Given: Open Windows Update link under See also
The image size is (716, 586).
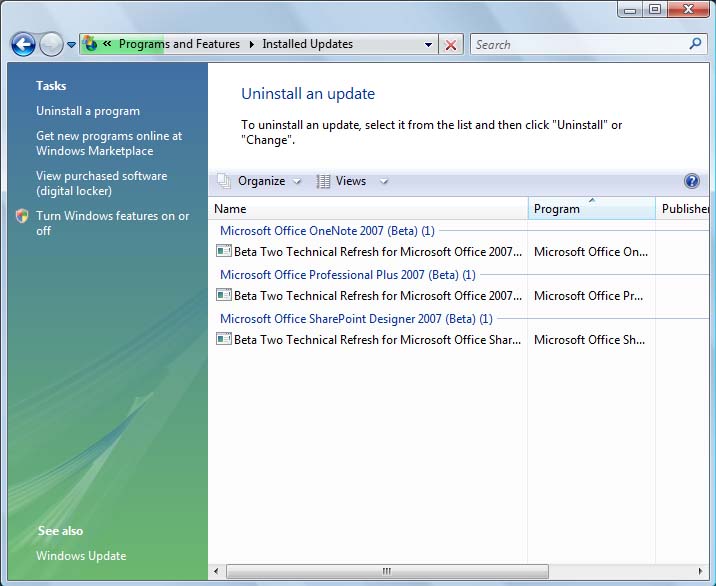Looking at the screenshot, I should pos(81,556).
